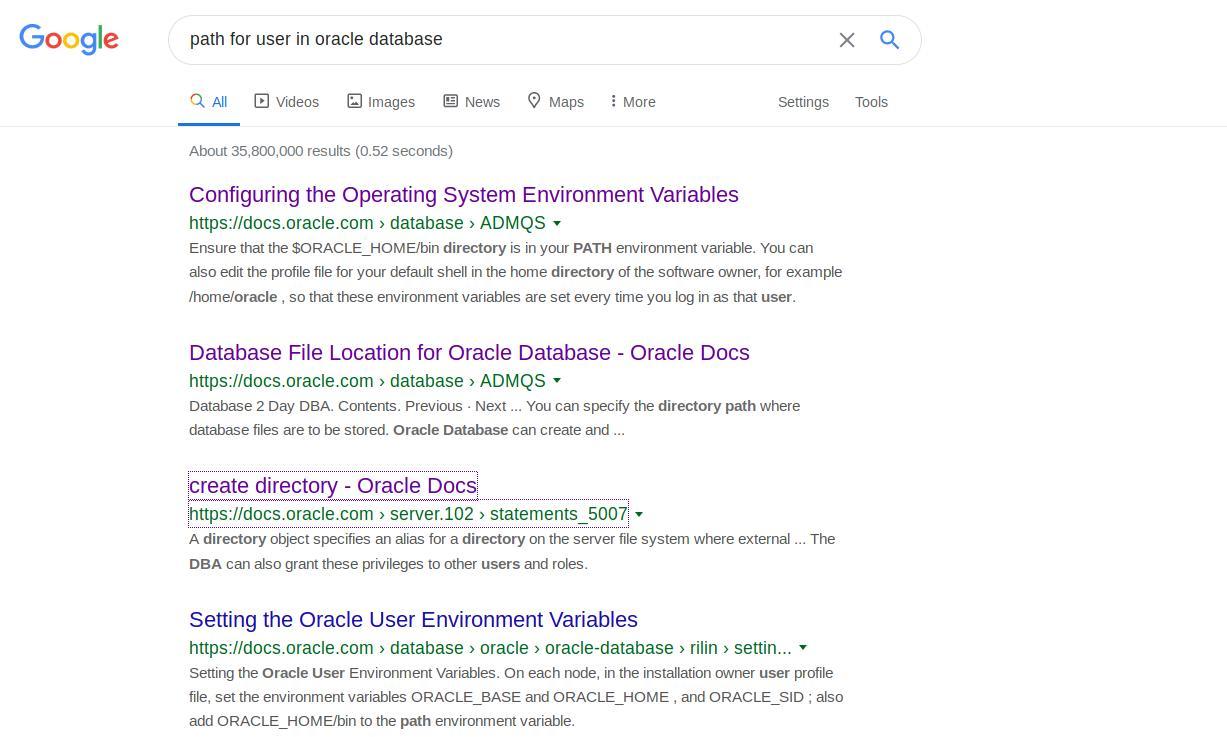Go to the Google logo homepage

[x=69, y=39]
